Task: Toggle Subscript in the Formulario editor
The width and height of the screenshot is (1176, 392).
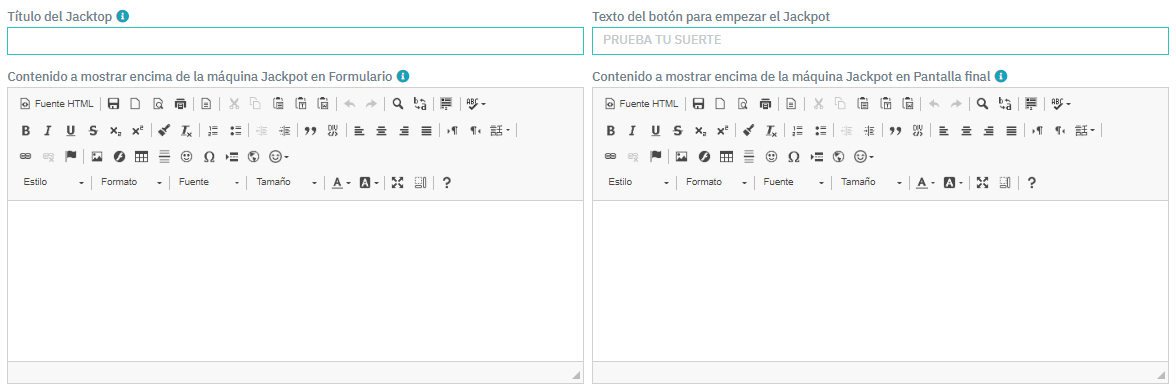Action: click(116, 130)
